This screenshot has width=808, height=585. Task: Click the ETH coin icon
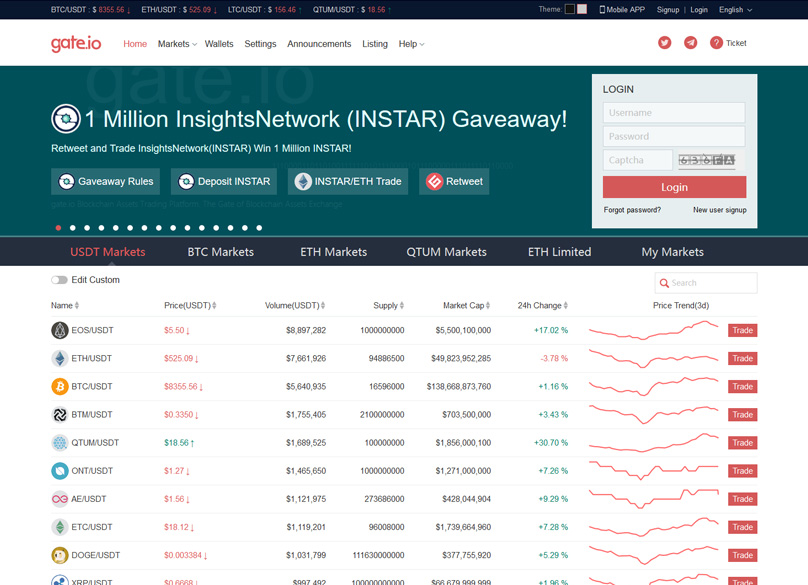pyautogui.click(x=60, y=358)
